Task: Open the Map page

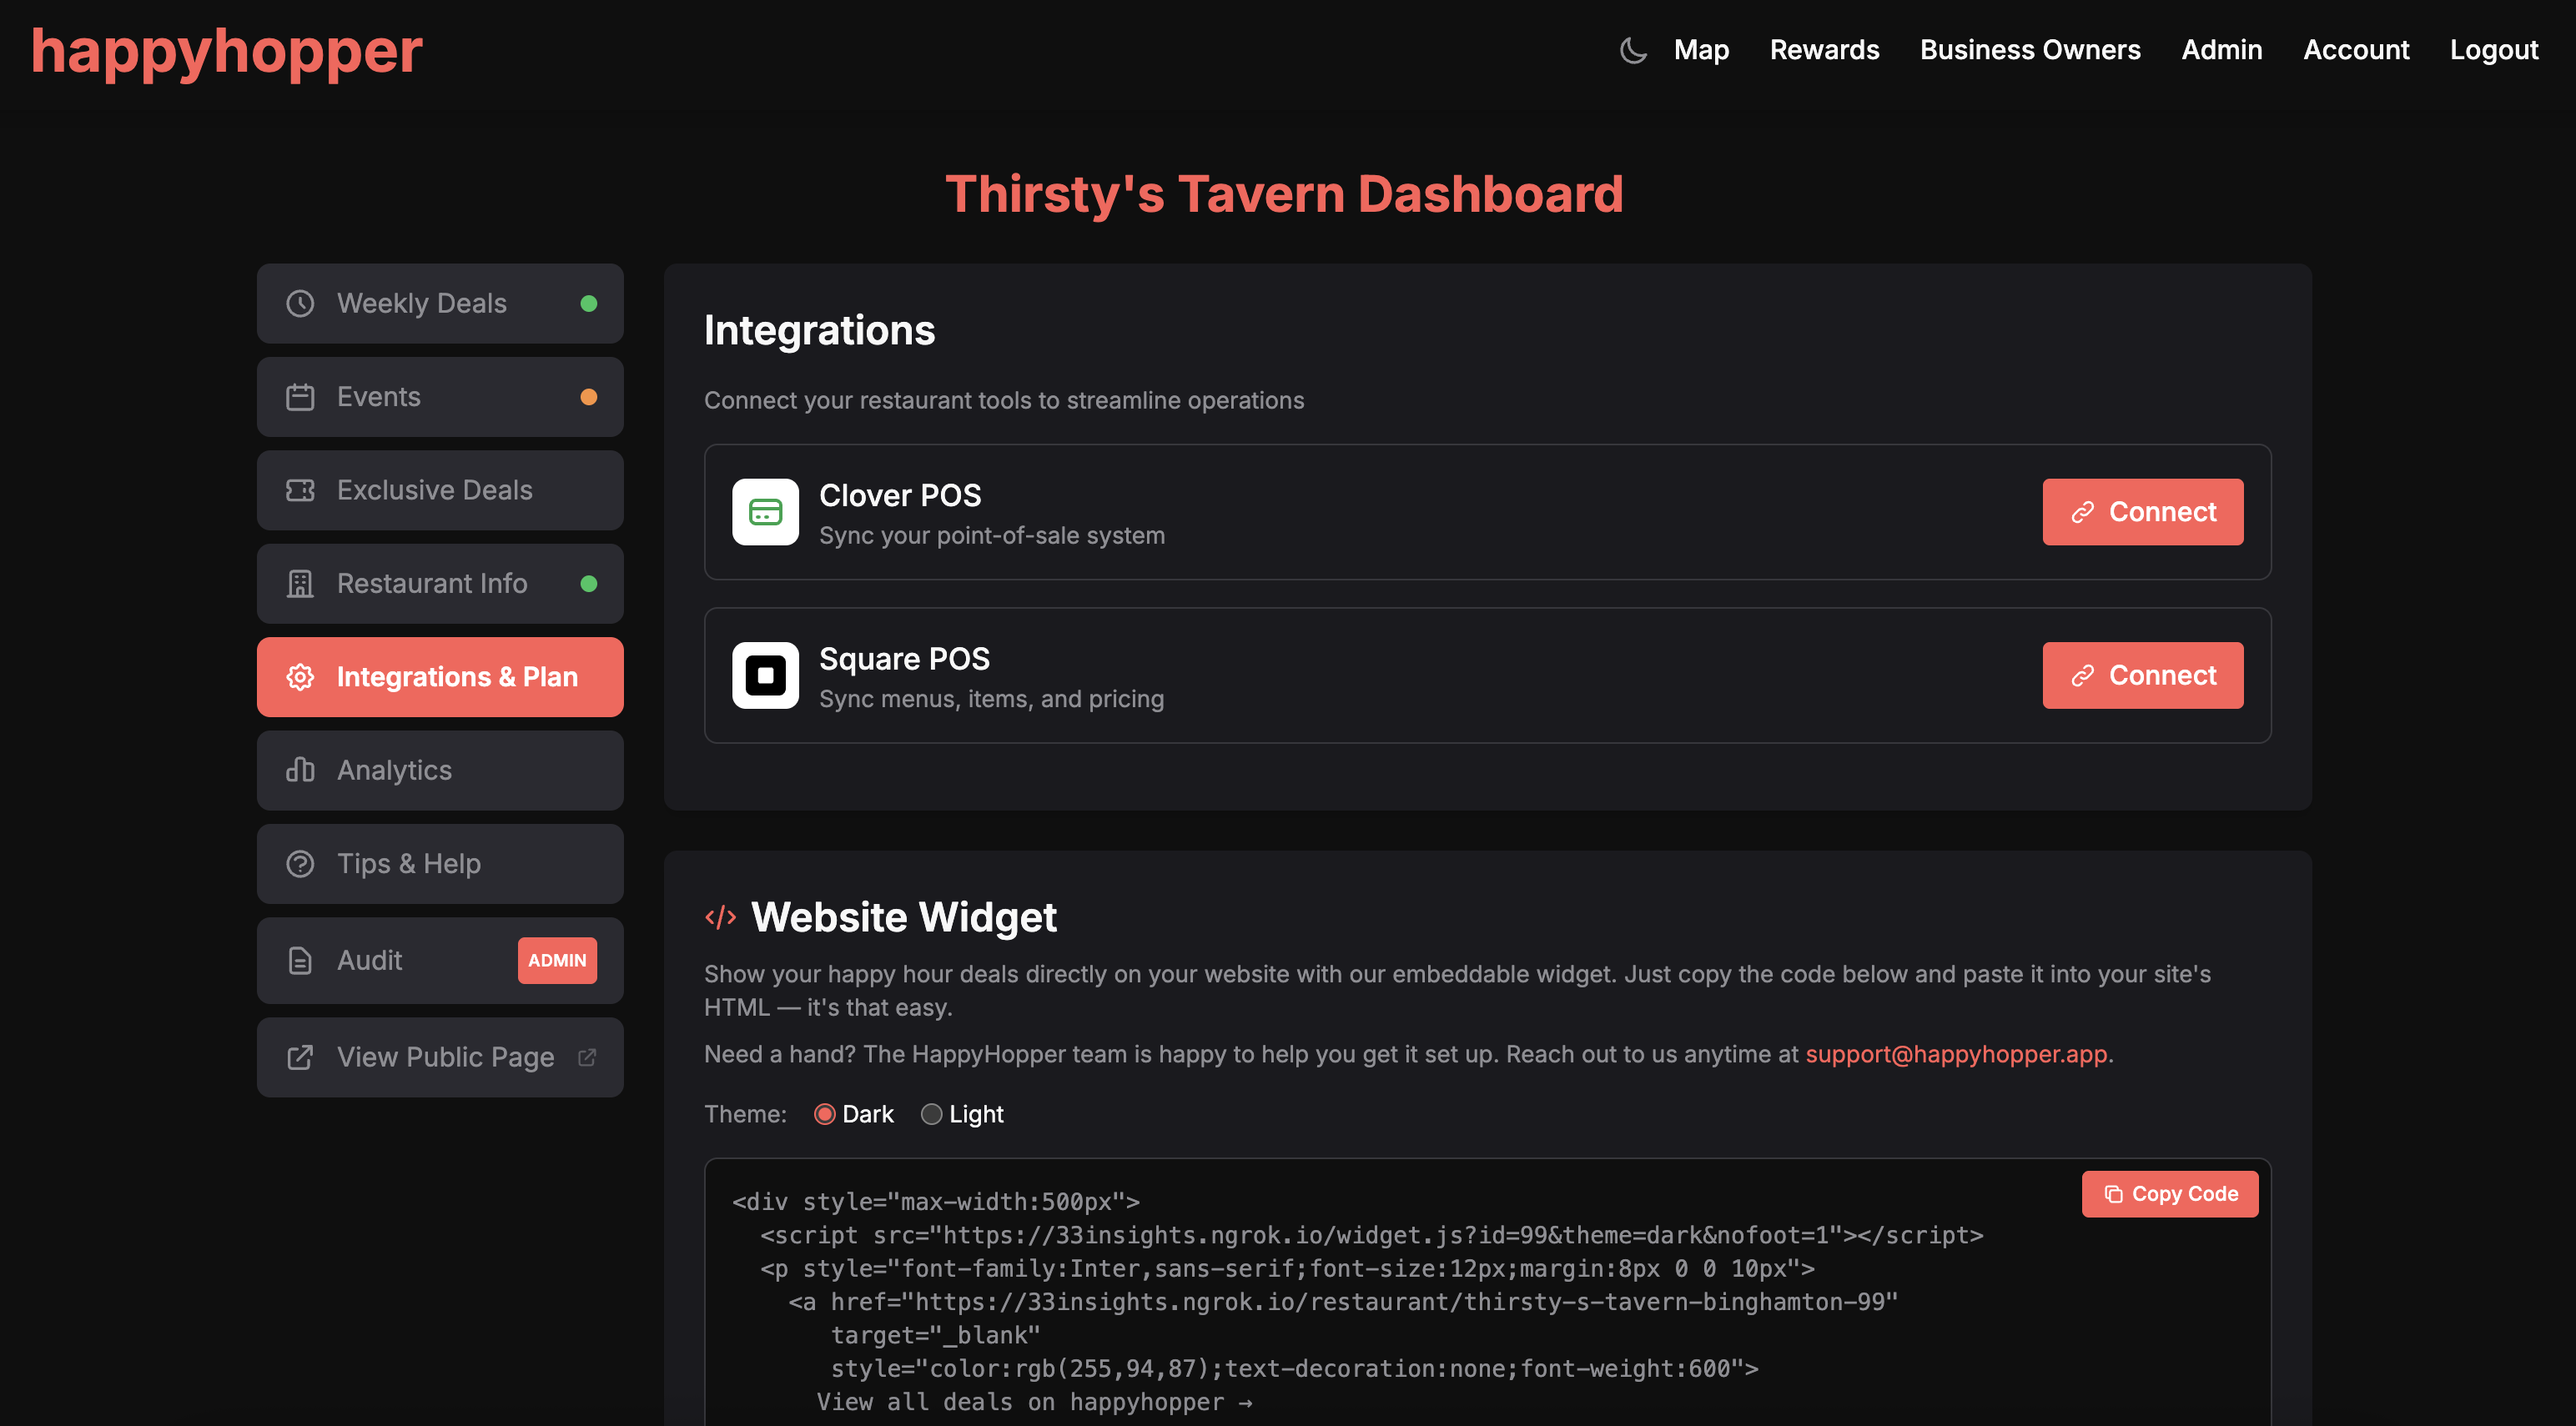Action: (1701, 50)
